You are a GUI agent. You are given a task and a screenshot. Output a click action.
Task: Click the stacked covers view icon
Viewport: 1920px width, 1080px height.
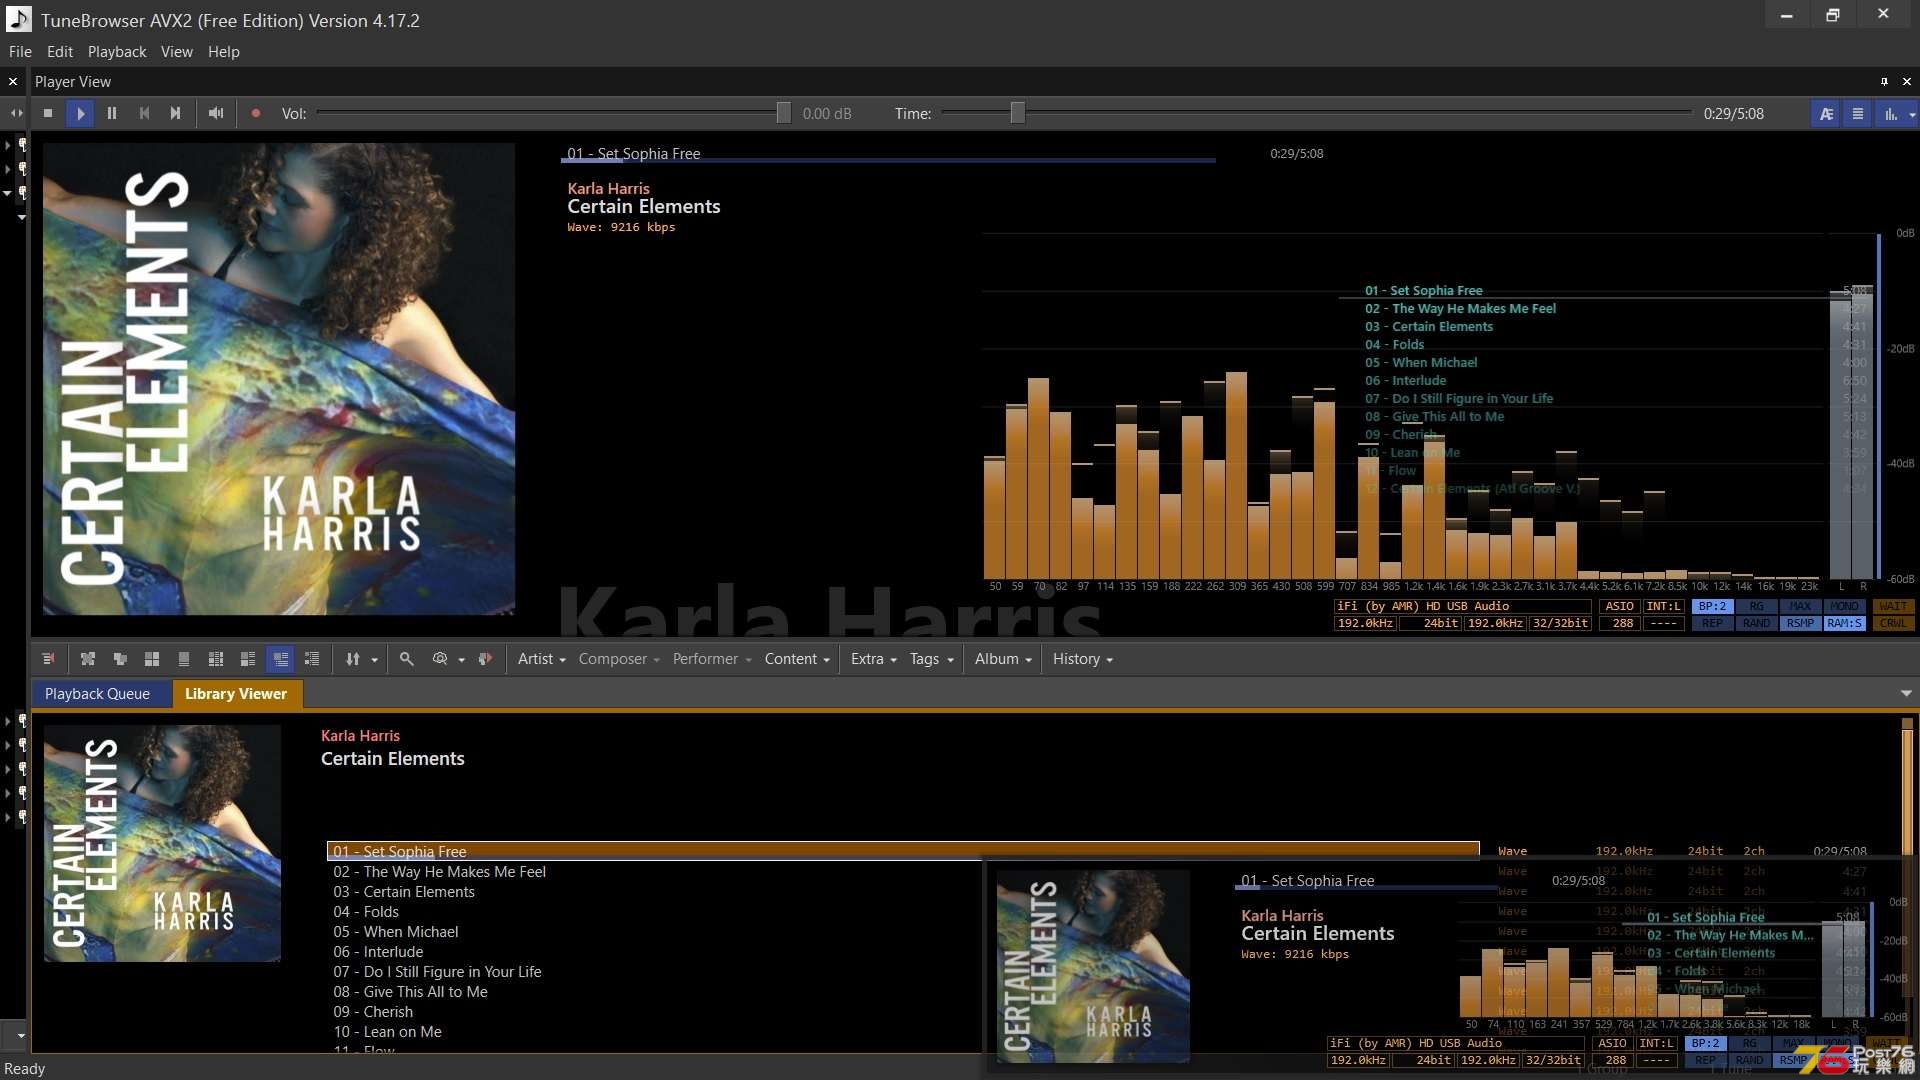click(x=120, y=659)
